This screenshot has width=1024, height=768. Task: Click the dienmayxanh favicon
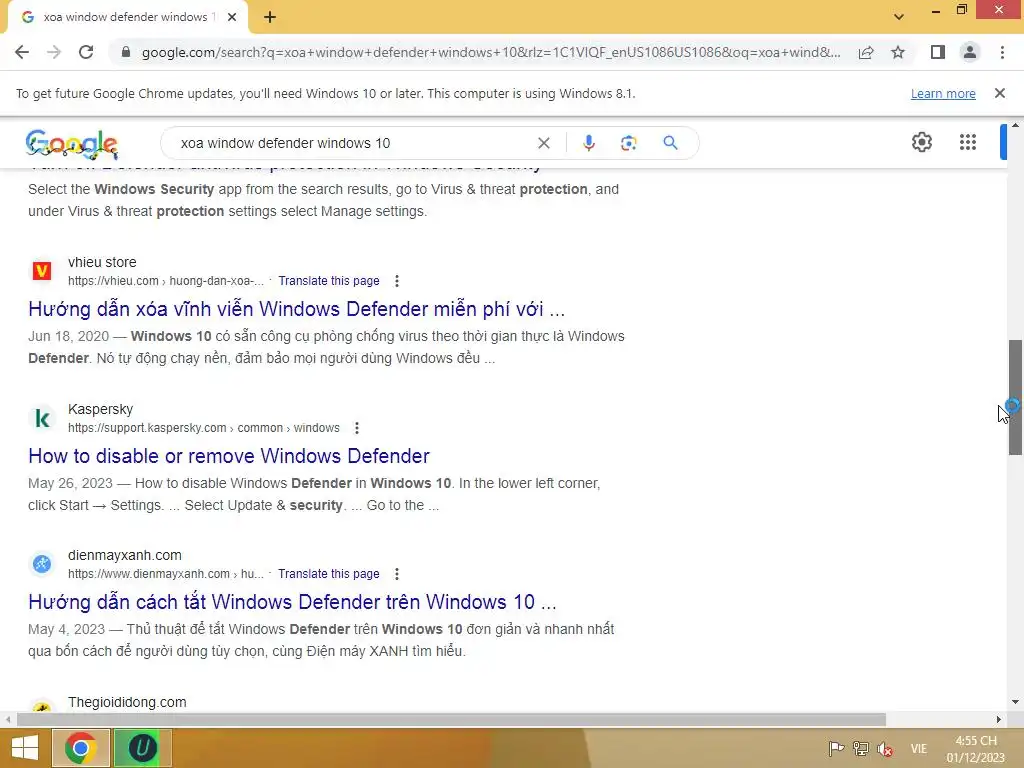tap(42, 564)
